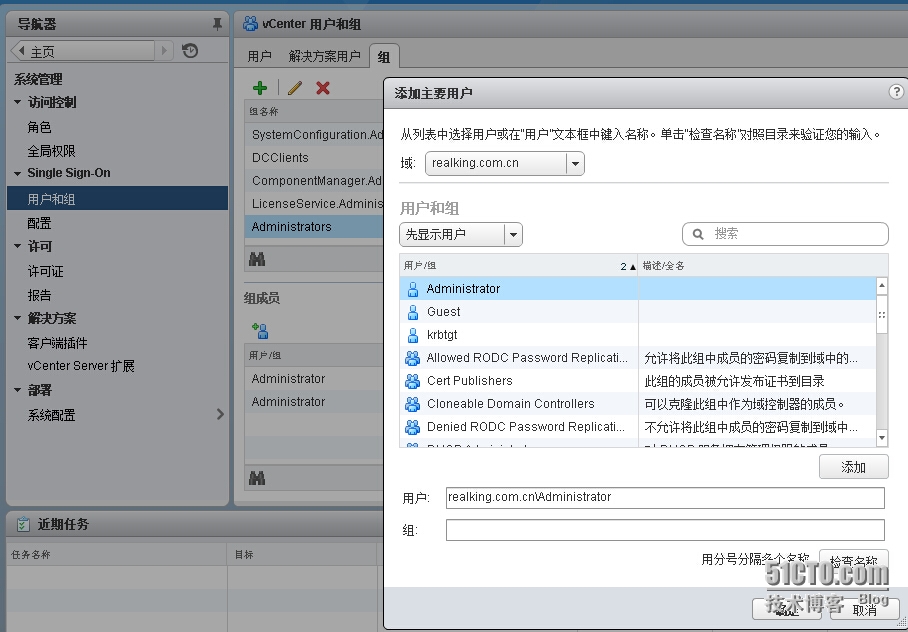Viewport: 908px width, 632px height.
Task: Click binoculars find icon under group members
Action: (257, 478)
